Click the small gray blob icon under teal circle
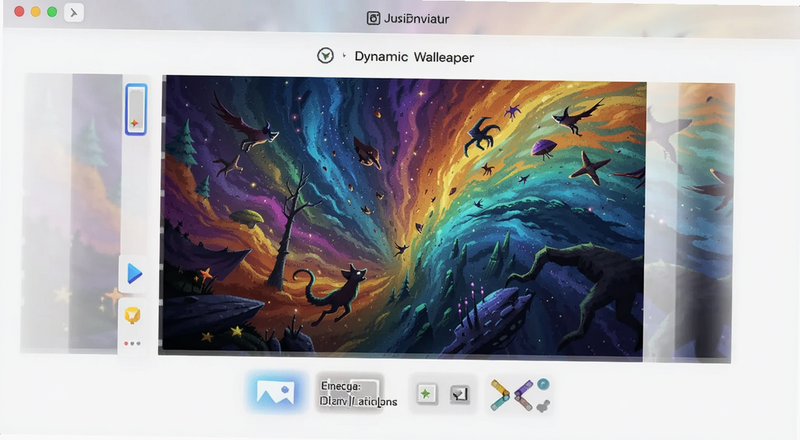This screenshot has height=440, width=800. pyautogui.click(x=544, y=405)
